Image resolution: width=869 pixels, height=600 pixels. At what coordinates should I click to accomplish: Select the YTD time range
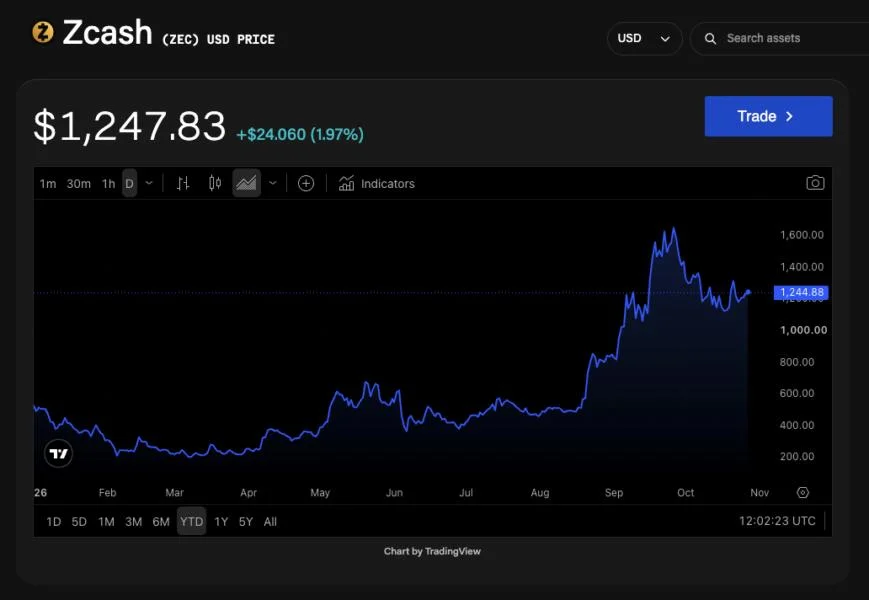tap(192, 521)
